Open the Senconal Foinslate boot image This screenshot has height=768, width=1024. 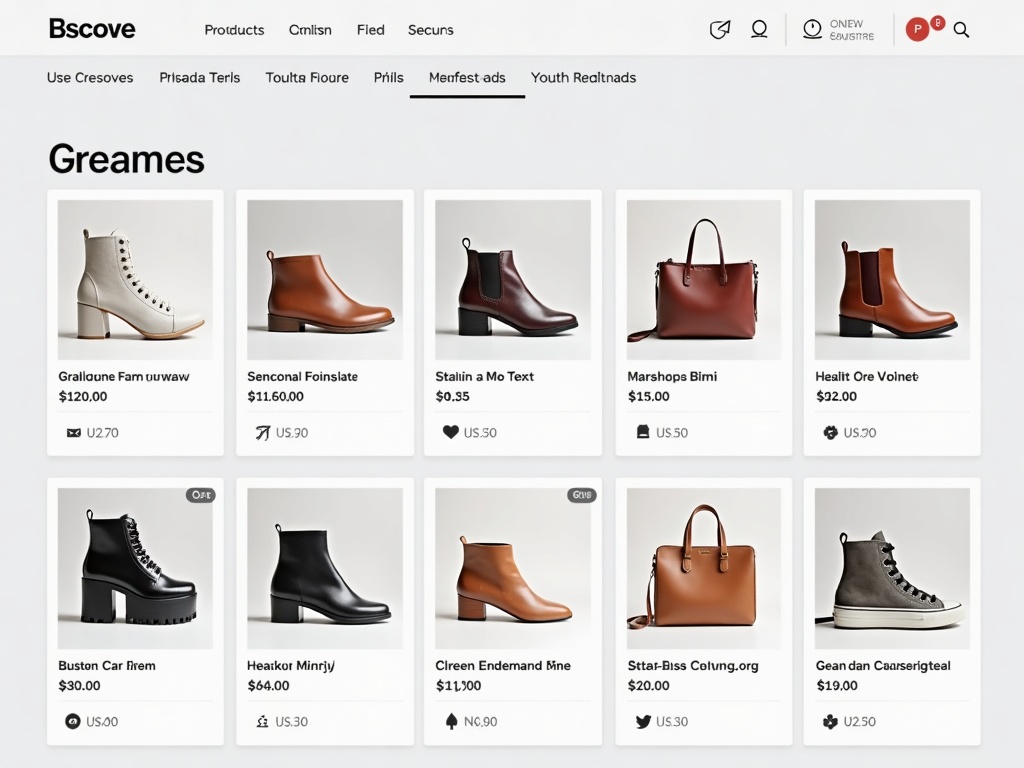tap(325, 280)
